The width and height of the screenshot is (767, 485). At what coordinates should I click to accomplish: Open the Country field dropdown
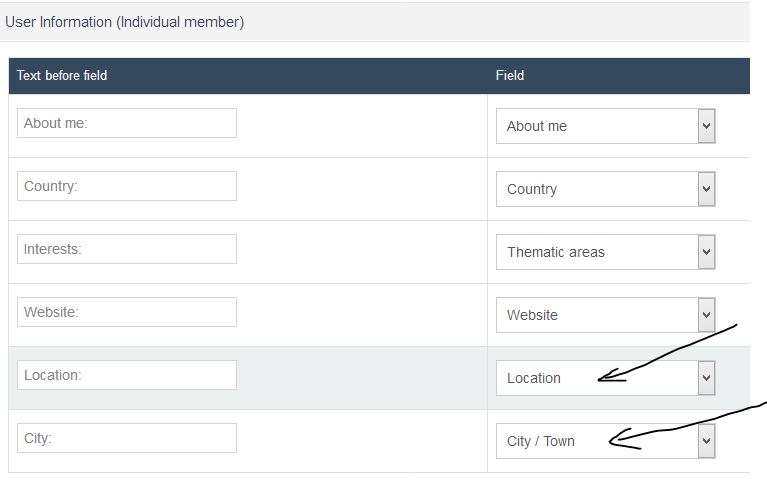click(606, 189)
